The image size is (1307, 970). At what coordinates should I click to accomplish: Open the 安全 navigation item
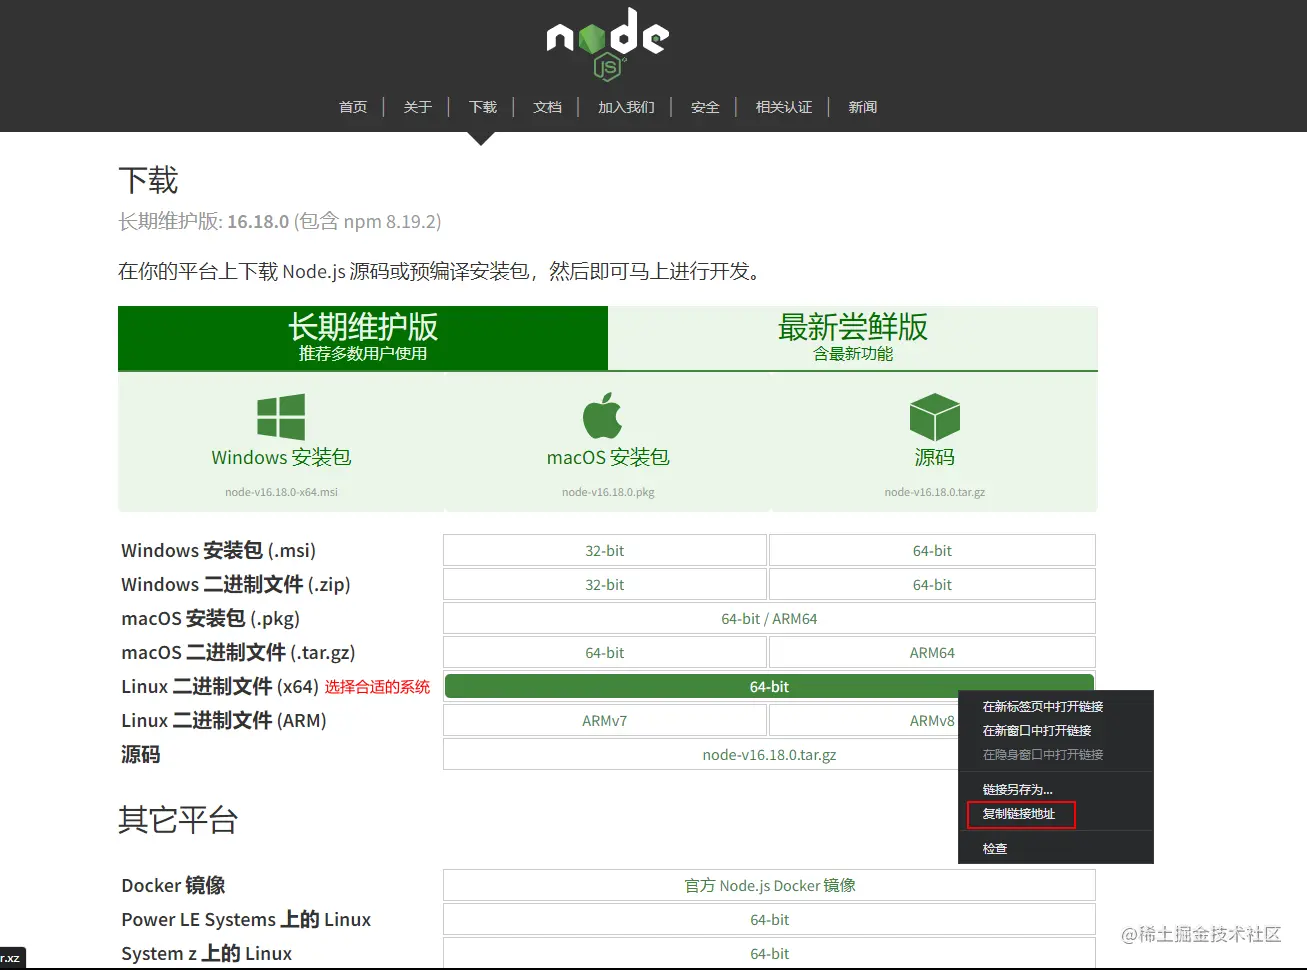pos(705,107)
